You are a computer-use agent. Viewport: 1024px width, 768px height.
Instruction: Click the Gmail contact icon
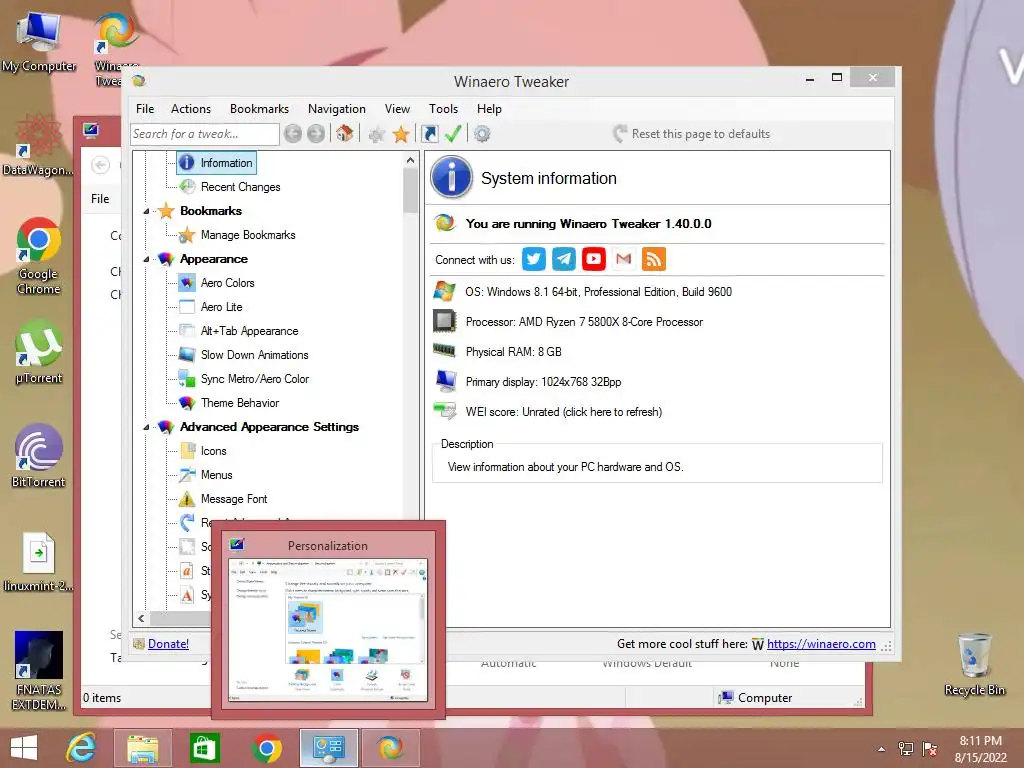point(624,259)
